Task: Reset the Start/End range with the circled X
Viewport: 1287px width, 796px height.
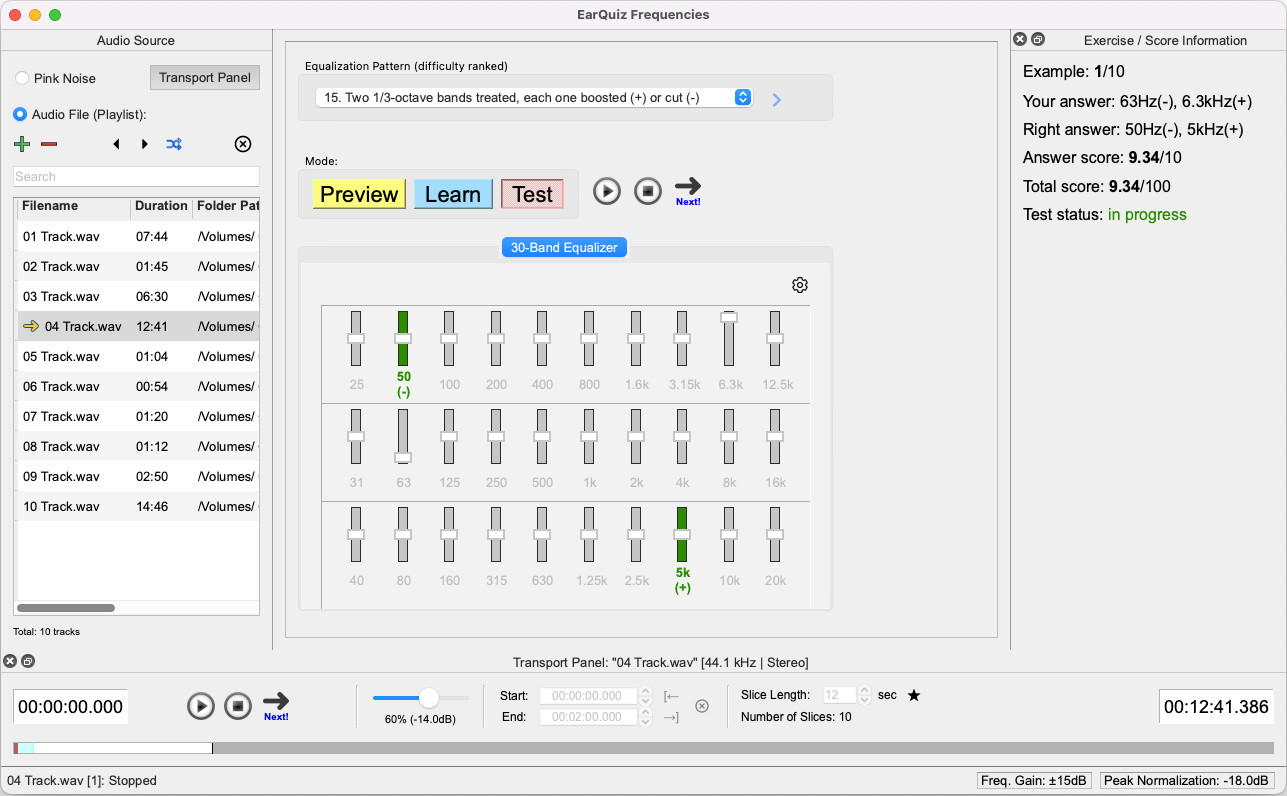Action: (702, 706)
